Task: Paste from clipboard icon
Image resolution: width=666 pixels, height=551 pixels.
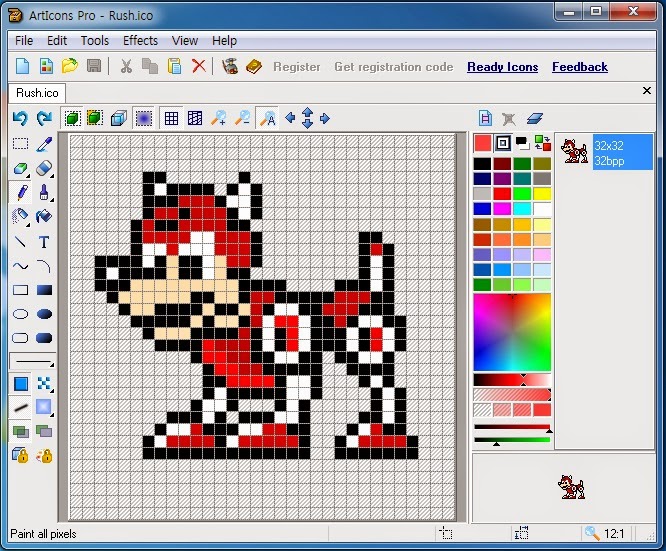Action: (174, 66)
